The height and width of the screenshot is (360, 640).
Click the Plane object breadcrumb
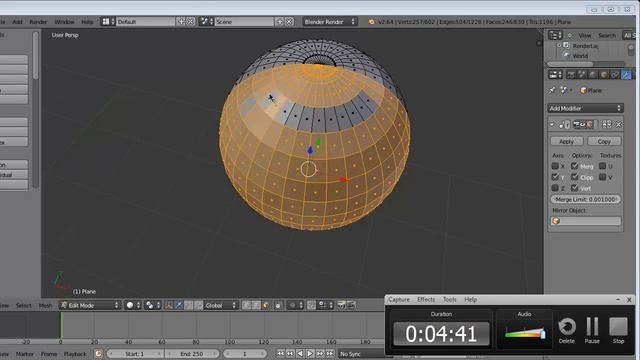(591, 90)
